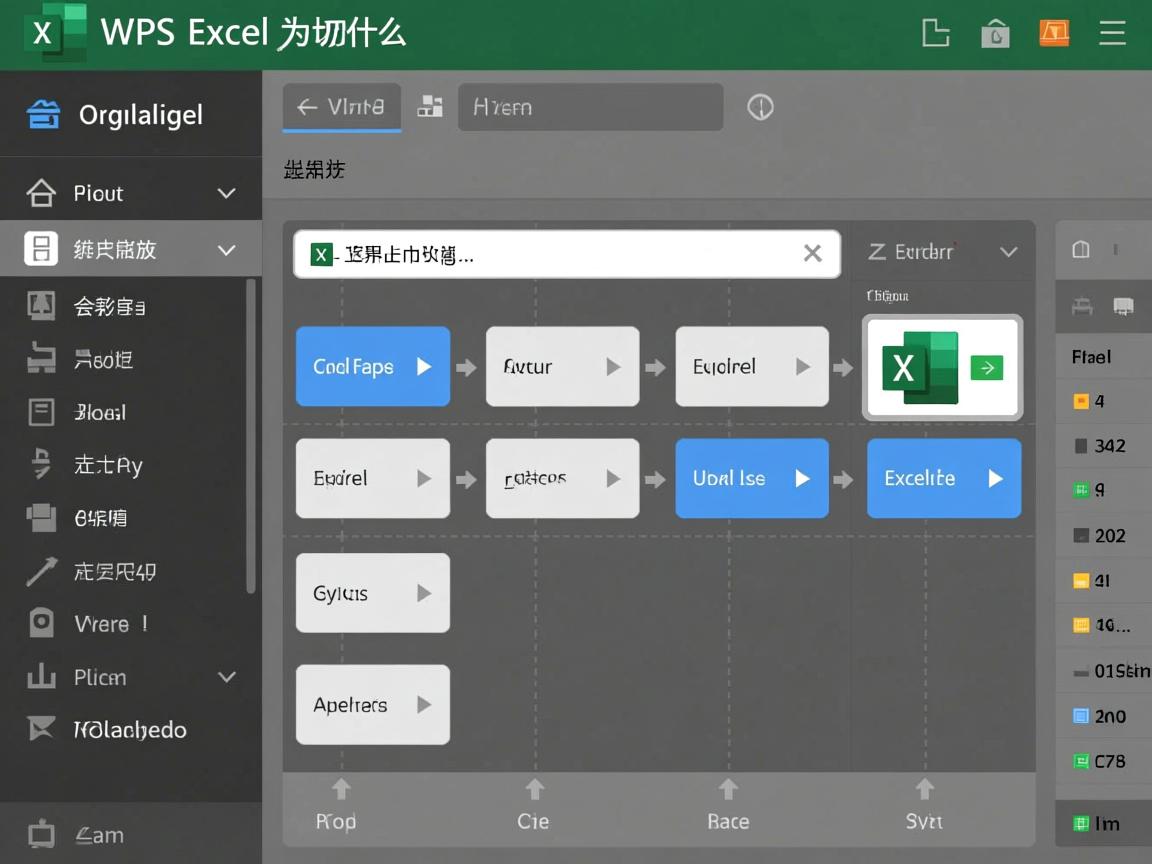
Task: Click the info icon beside the search bar
Action: tap(760, 107)
